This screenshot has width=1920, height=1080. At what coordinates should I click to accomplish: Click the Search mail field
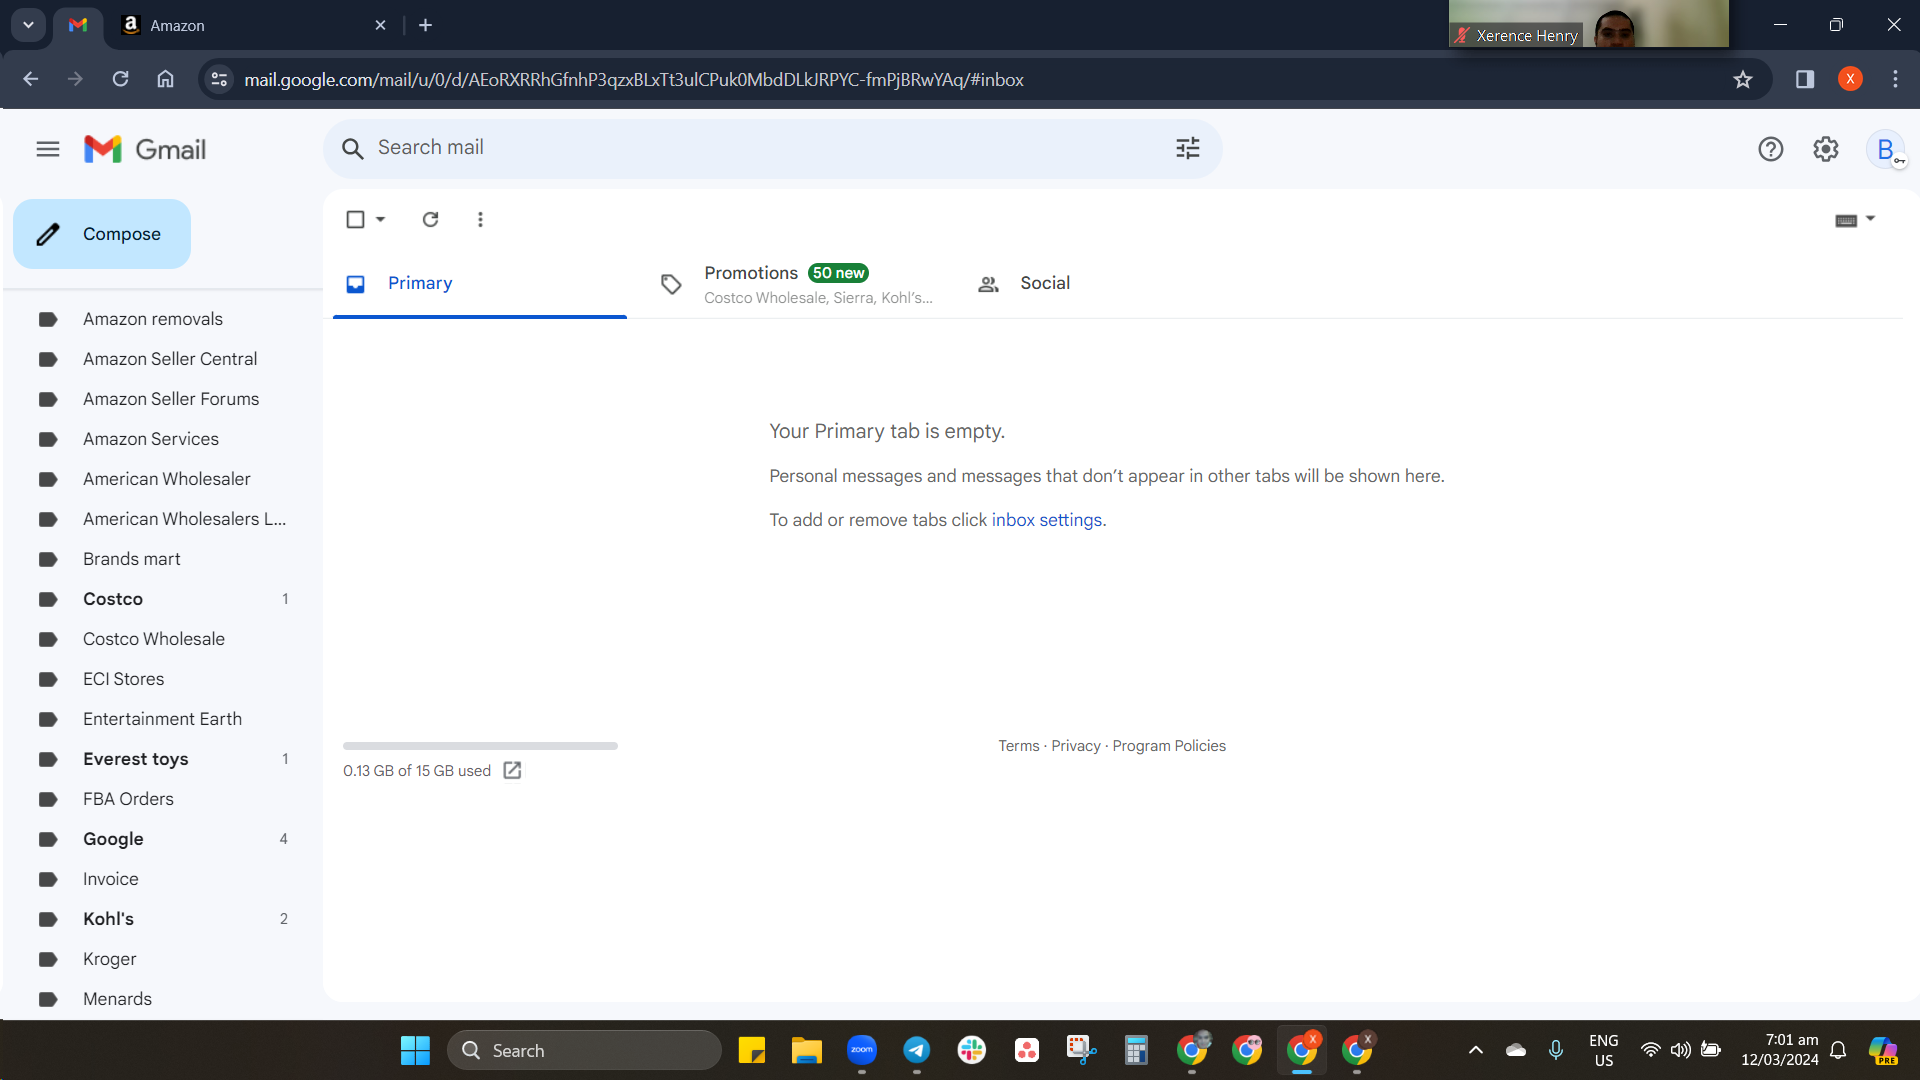coord(770,148)
